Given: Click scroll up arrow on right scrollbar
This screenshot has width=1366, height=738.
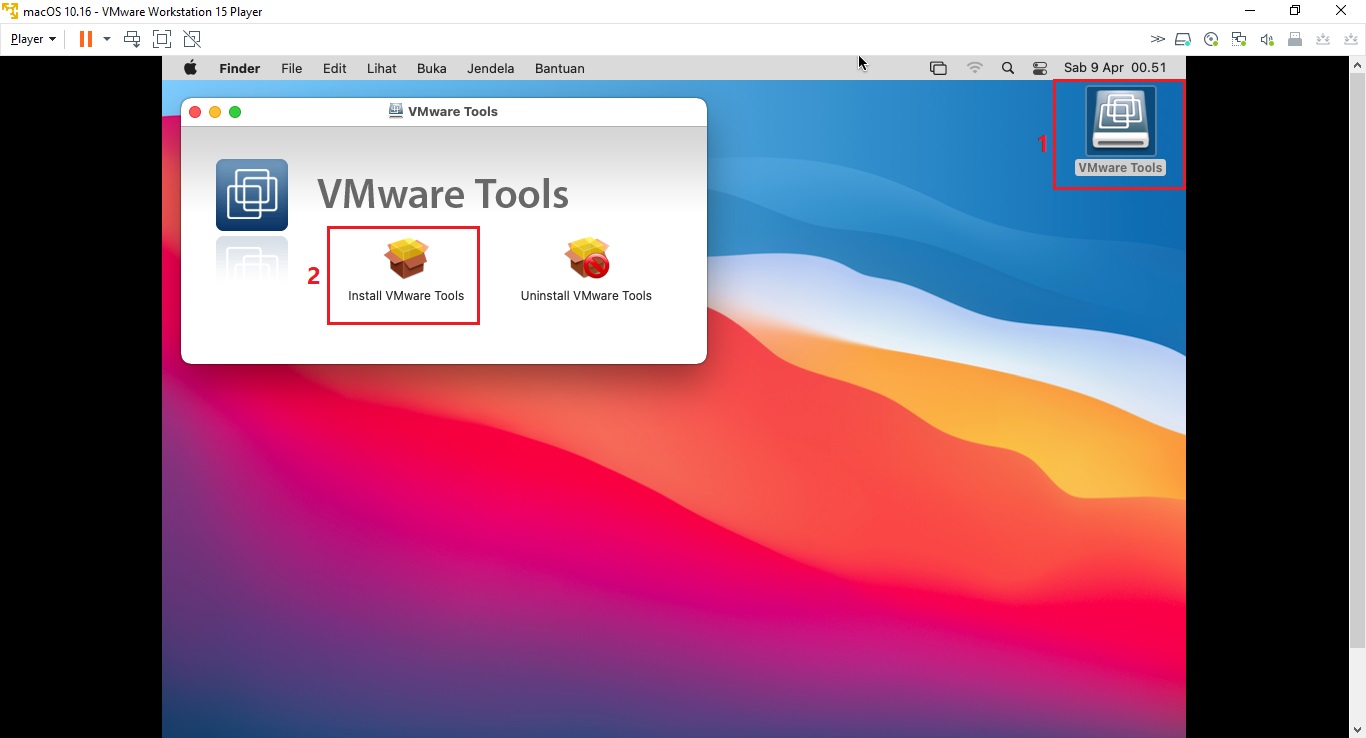Looking at the screenshot, I should click(1358, 65).
